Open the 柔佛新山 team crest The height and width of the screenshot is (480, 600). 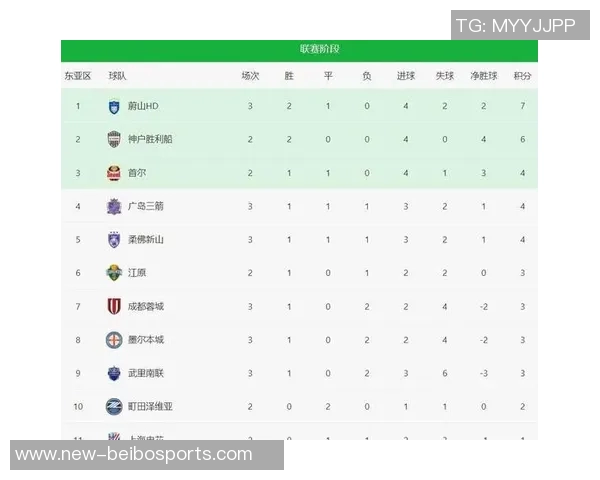(114, 239)
